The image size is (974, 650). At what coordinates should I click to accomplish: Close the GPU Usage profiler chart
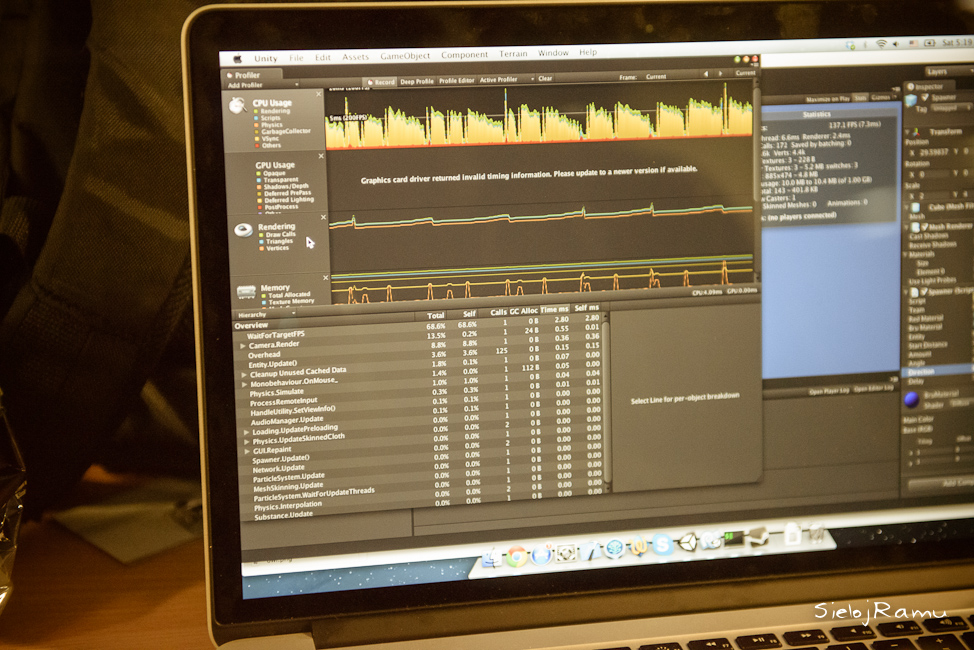(321, 156)
